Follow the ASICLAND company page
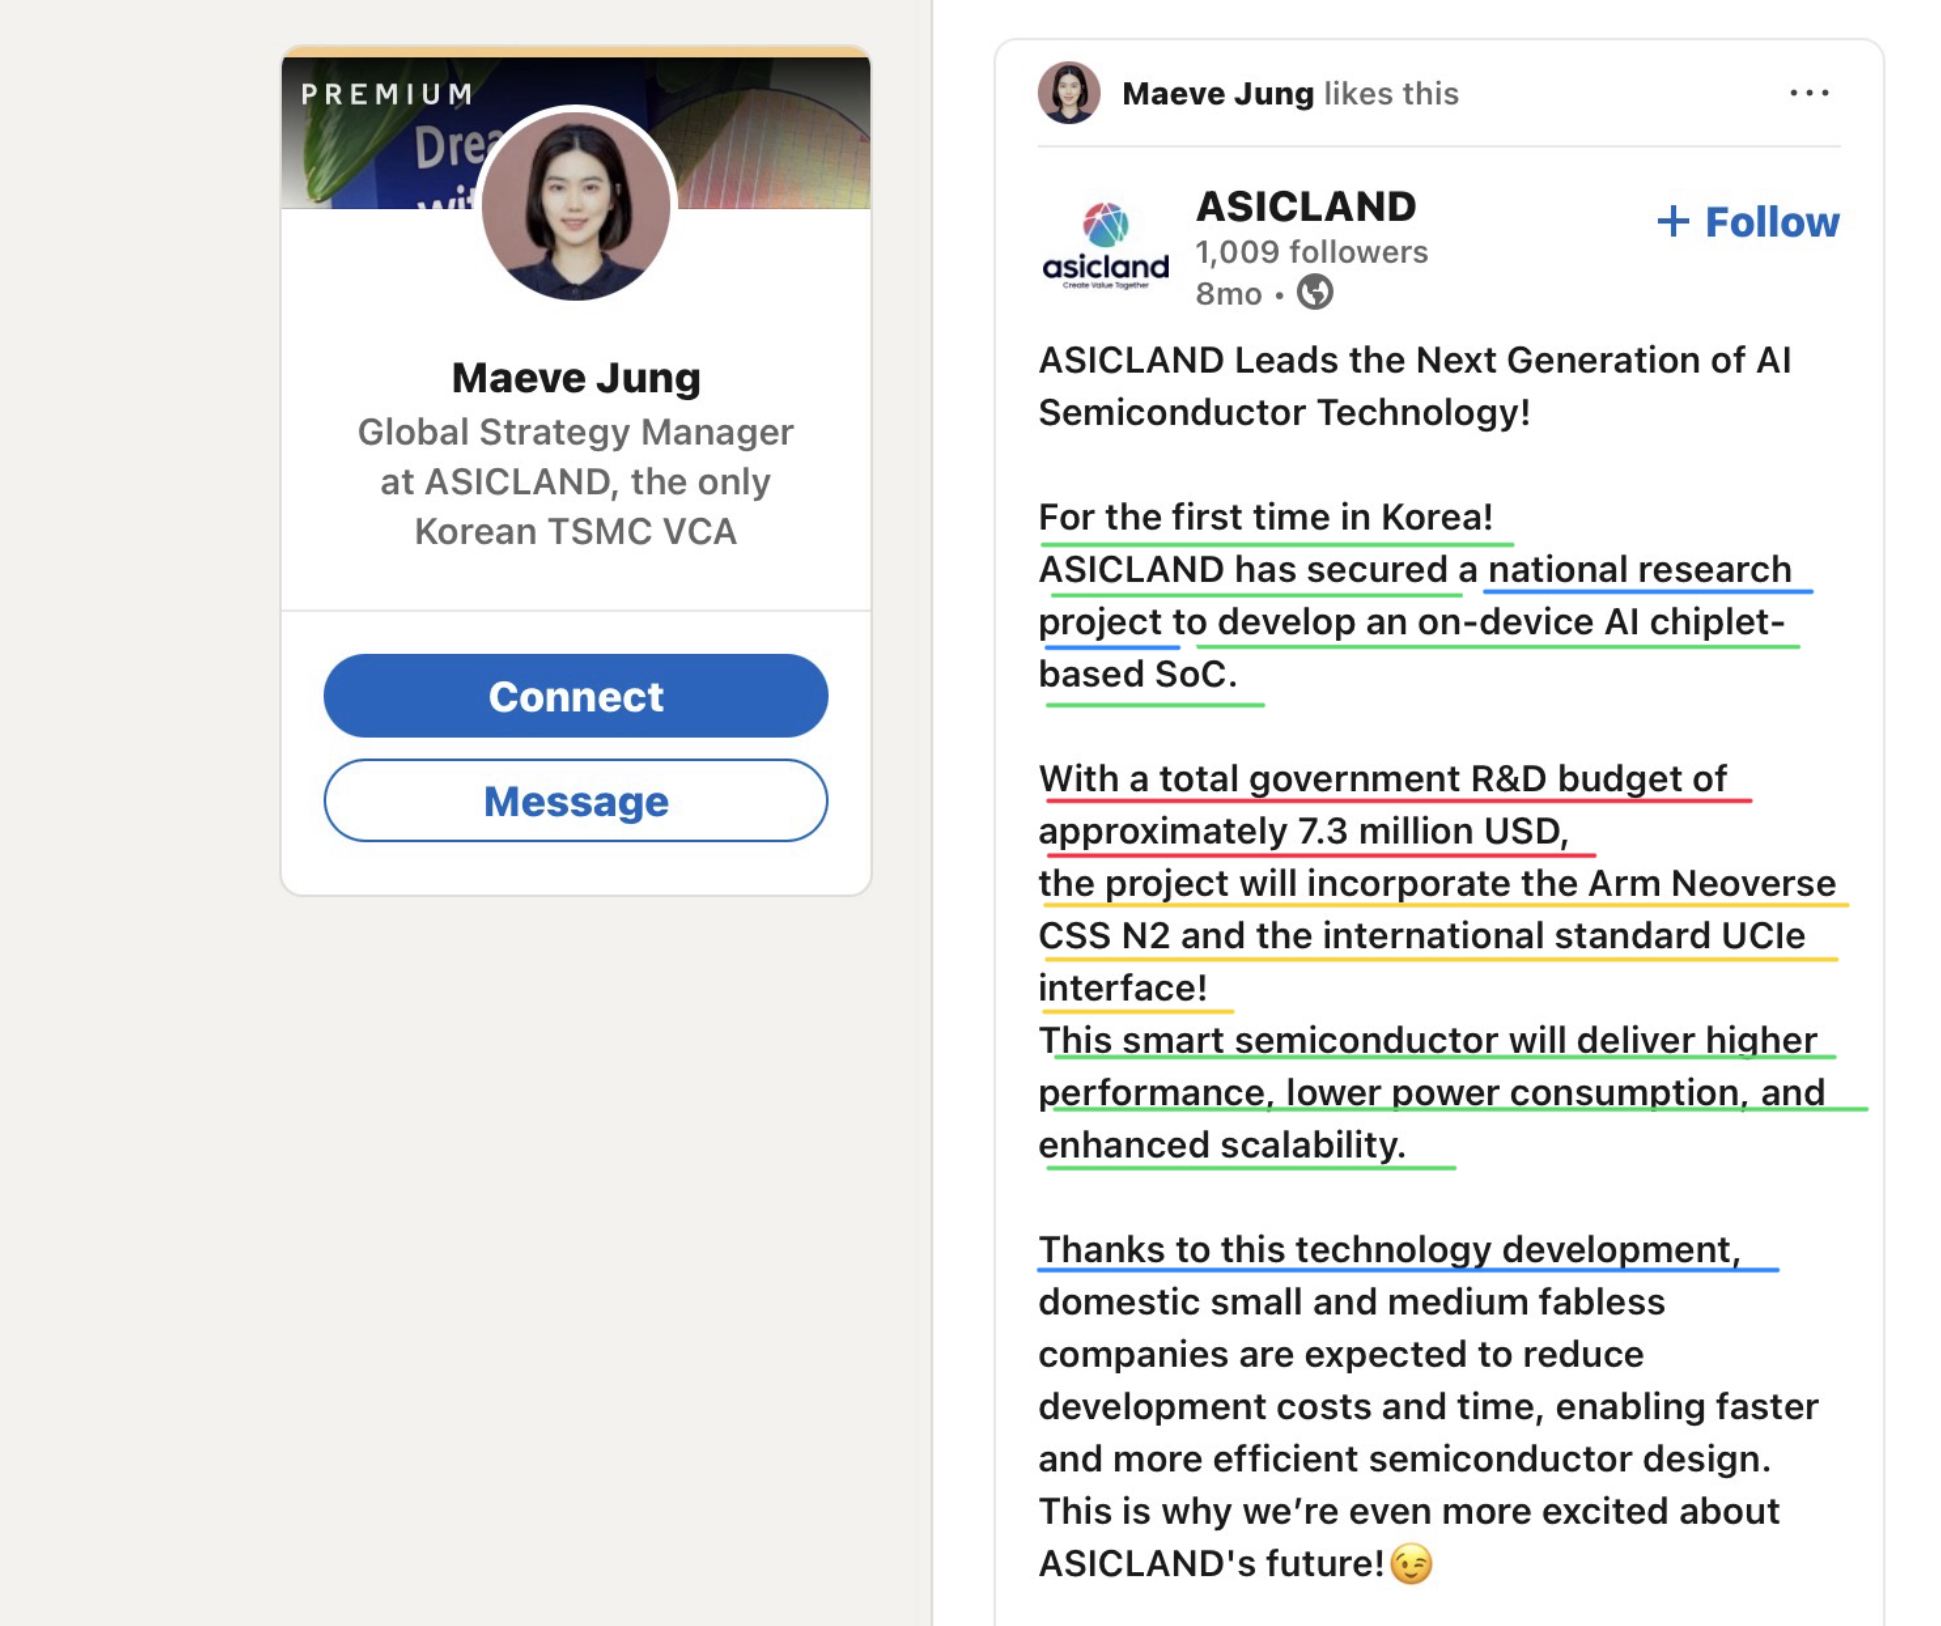The height and width of the screenshot is (1626, 1941). [x=1747, y=222]
